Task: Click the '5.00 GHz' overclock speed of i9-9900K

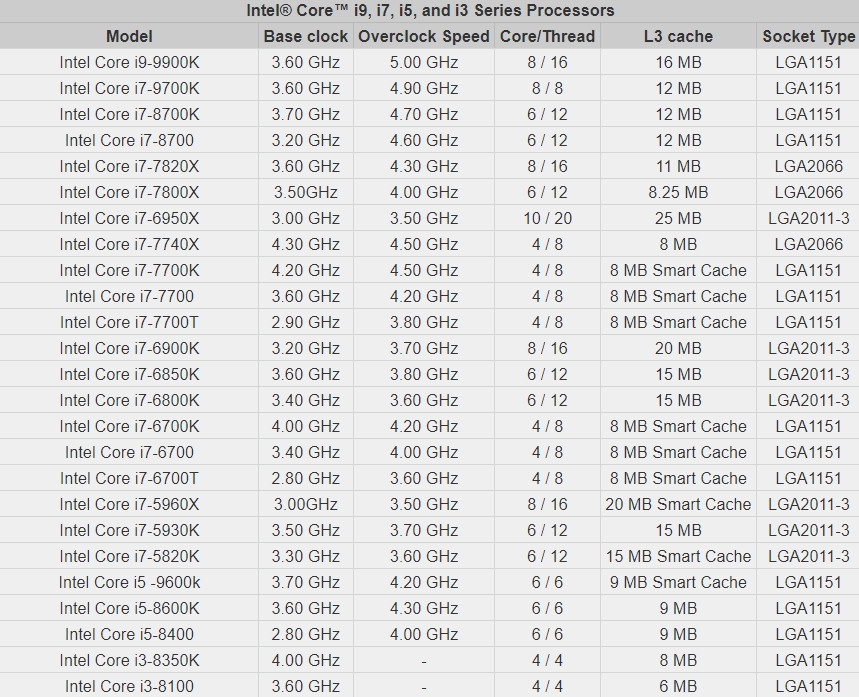Action: (423, 62)
